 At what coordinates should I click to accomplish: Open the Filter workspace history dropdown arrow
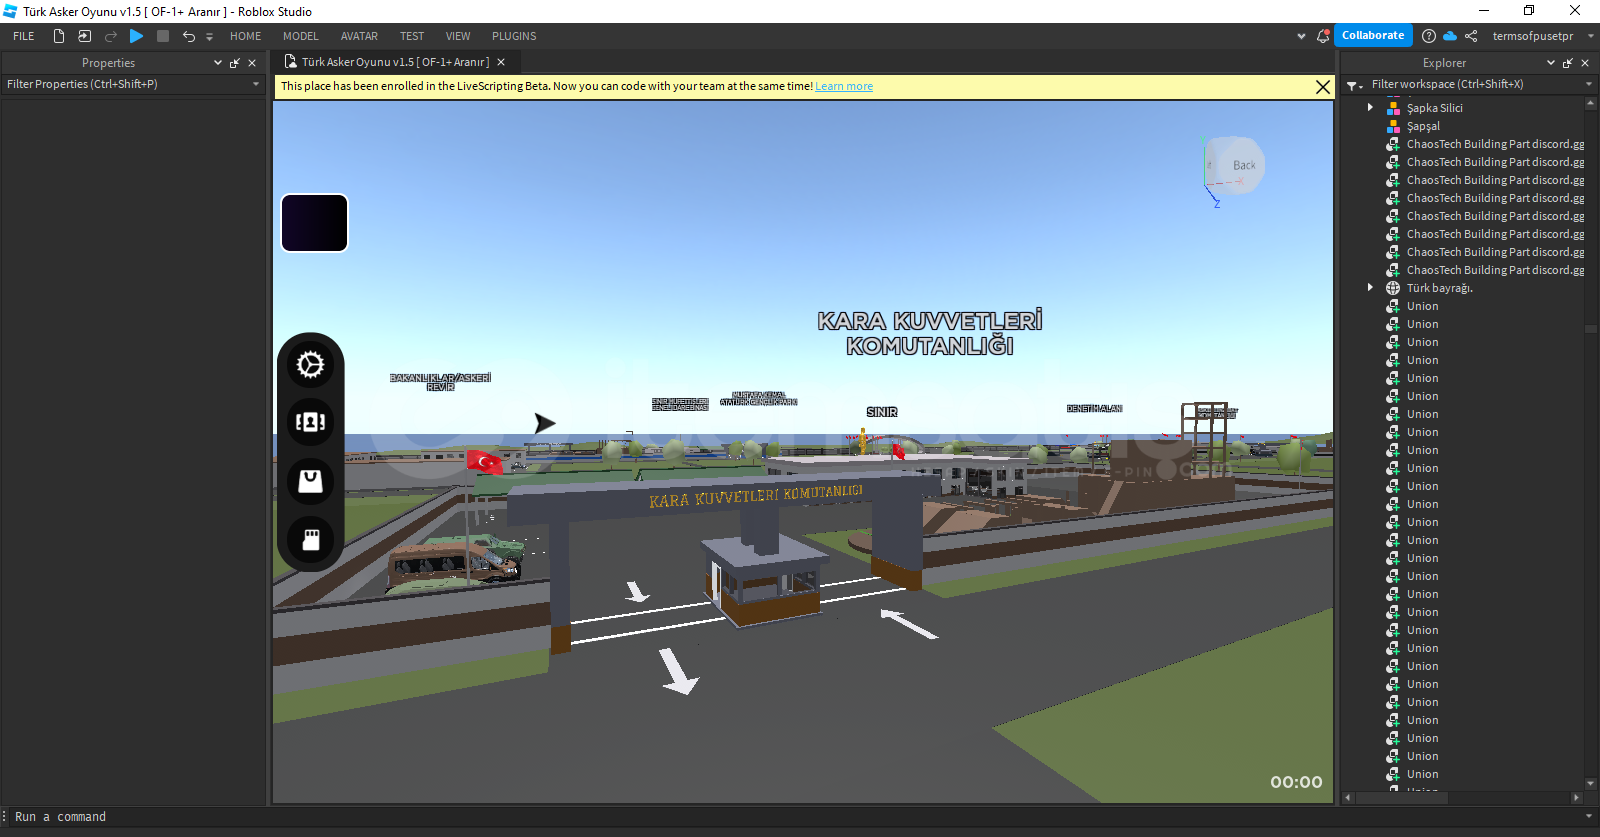point(1589,84)
